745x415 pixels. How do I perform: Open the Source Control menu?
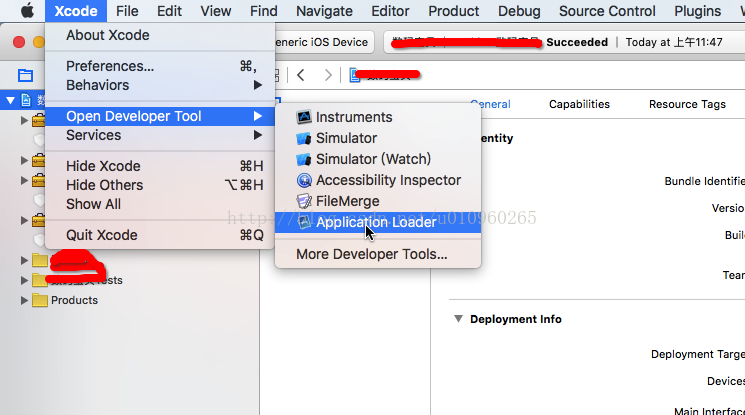pyautogui.click(x=607, y=11)
